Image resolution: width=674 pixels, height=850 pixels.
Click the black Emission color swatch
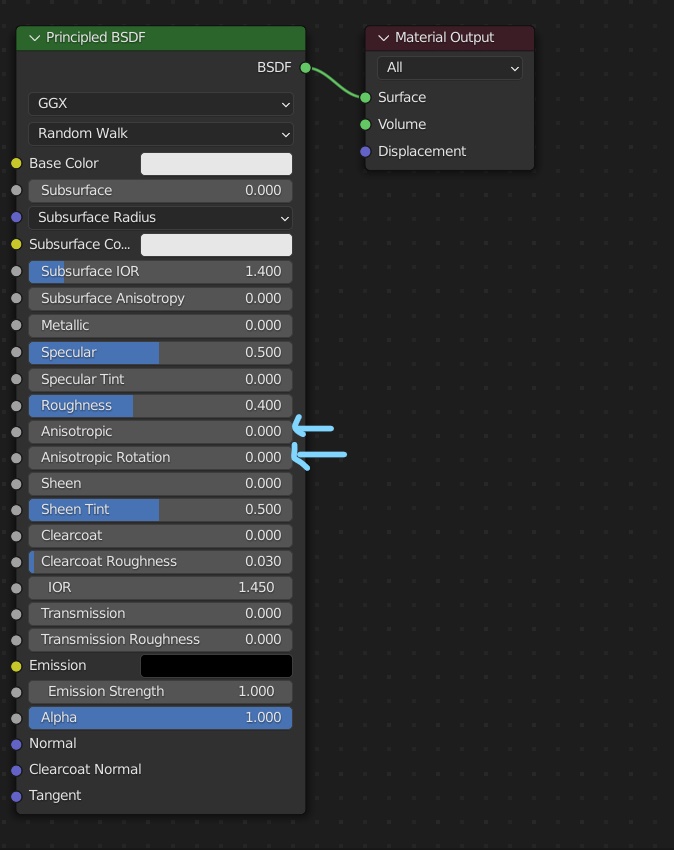pos(216,666)
